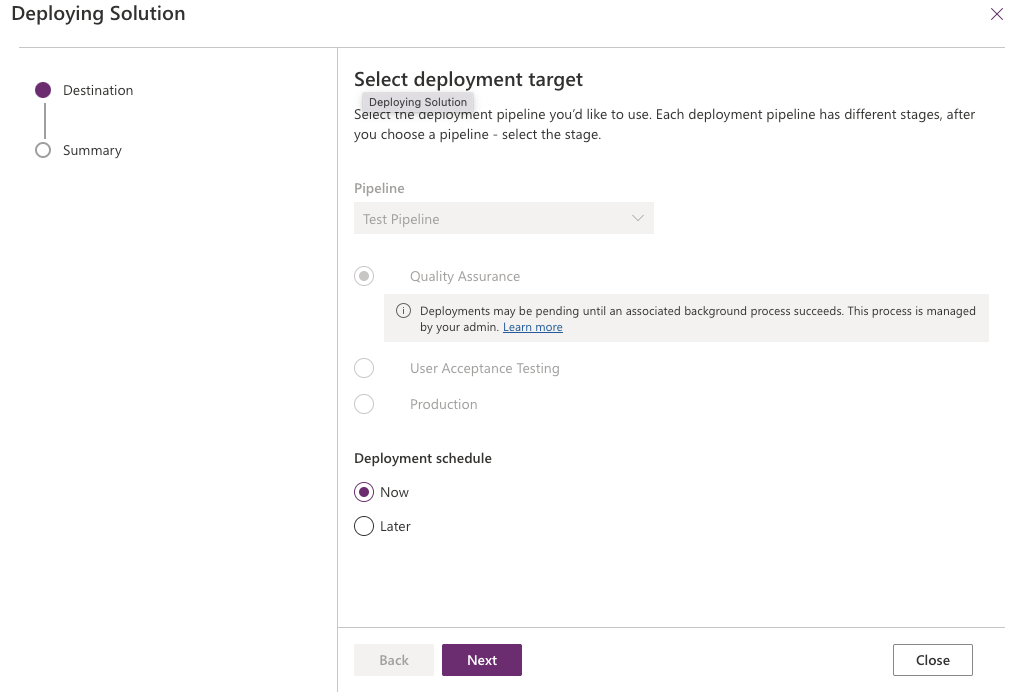This screenshot has width=1023, height=693.
Task: Click the Destination step circle indicator
Action: (43, 90)
